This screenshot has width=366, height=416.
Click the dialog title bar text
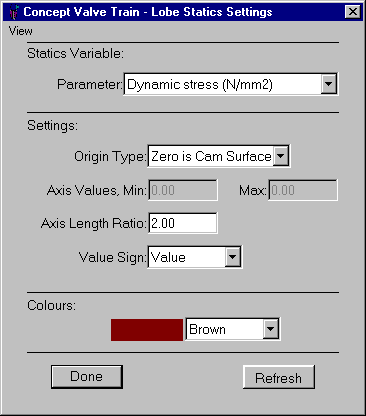[148, 12]
